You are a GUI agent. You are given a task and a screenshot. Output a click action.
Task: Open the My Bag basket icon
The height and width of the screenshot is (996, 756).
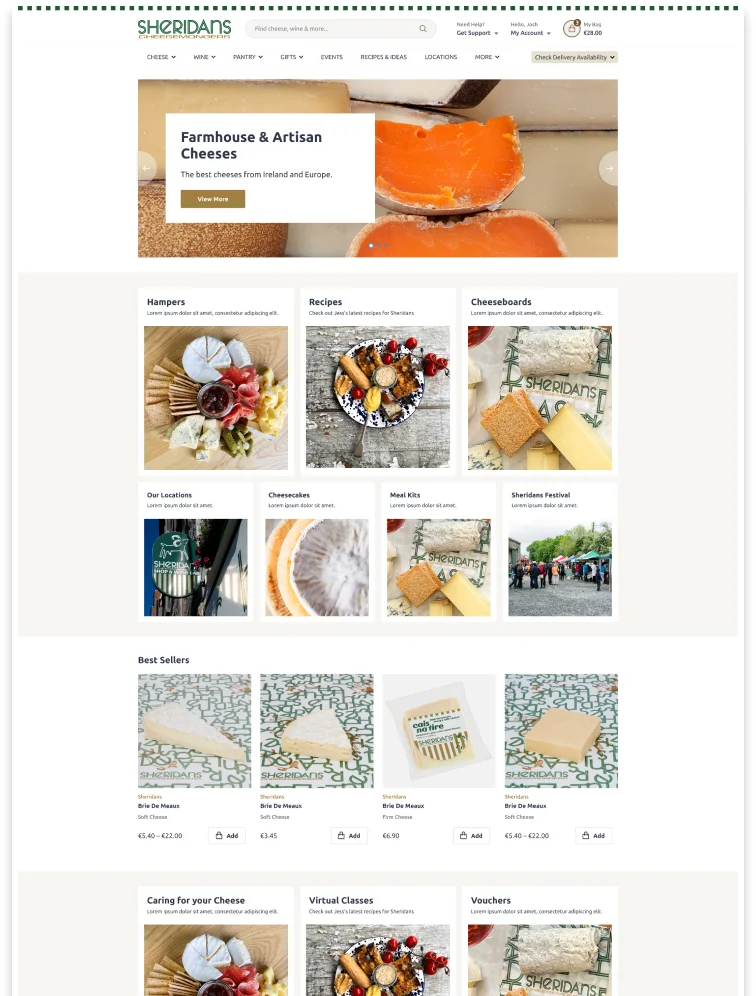pos(571,29)
